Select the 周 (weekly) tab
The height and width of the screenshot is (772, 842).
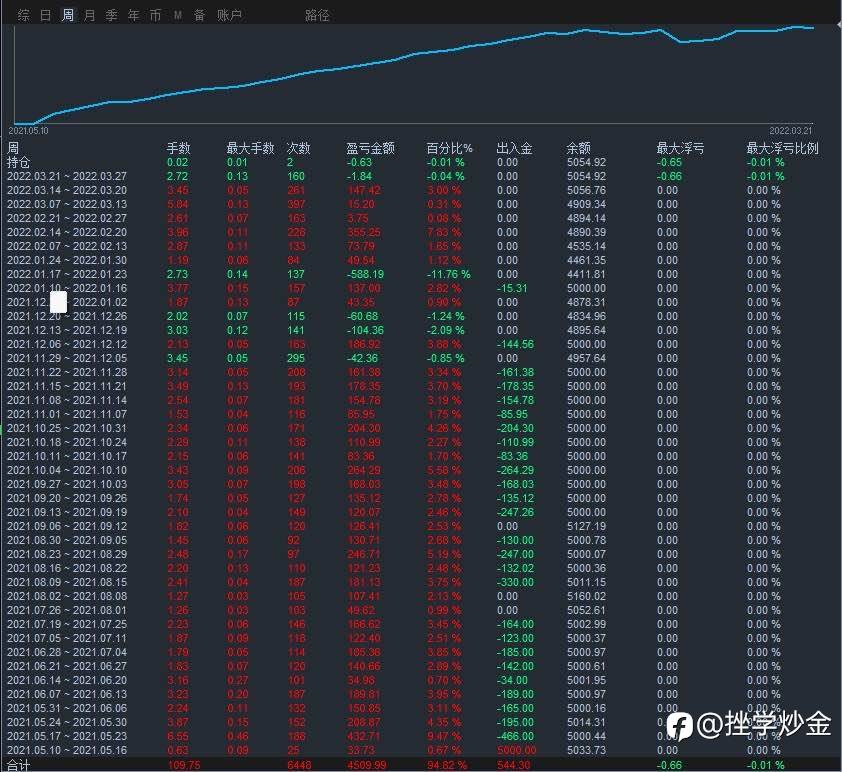click(68, 15)
